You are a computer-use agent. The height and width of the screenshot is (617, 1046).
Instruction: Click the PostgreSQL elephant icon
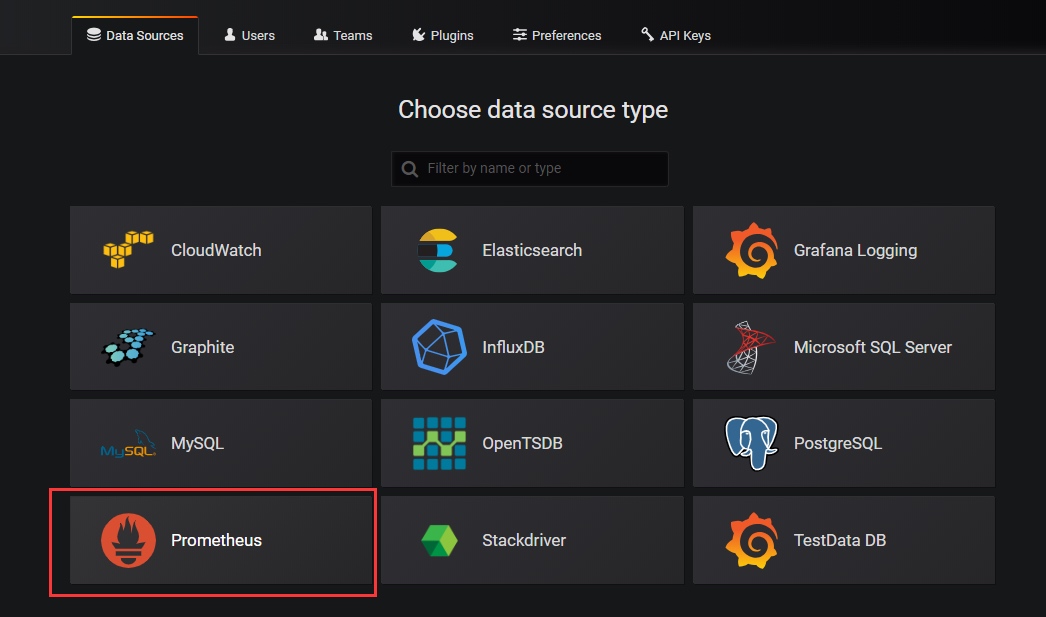[x=749, y=442]
